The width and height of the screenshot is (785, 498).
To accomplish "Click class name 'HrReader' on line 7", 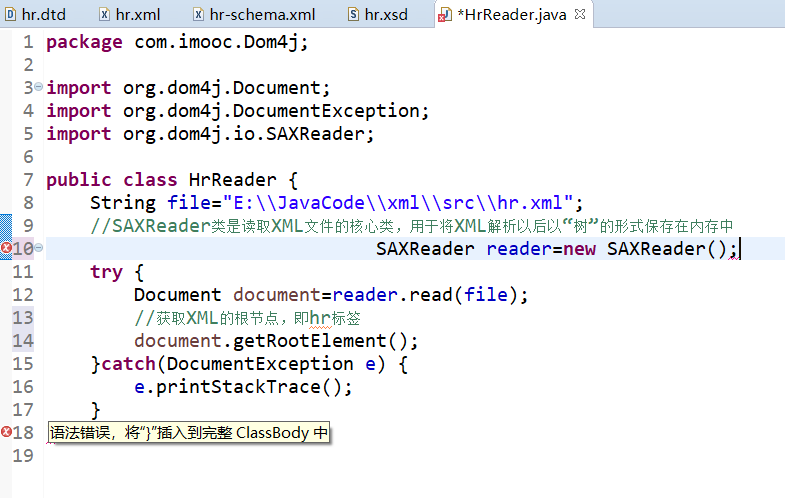I will [233, 180].
